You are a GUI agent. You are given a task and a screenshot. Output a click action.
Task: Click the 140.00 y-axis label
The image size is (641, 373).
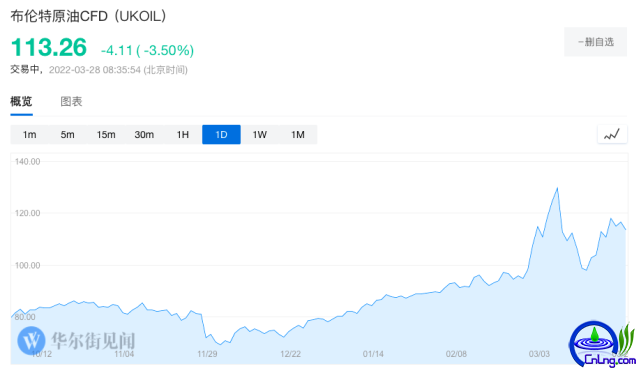(27, 162)
